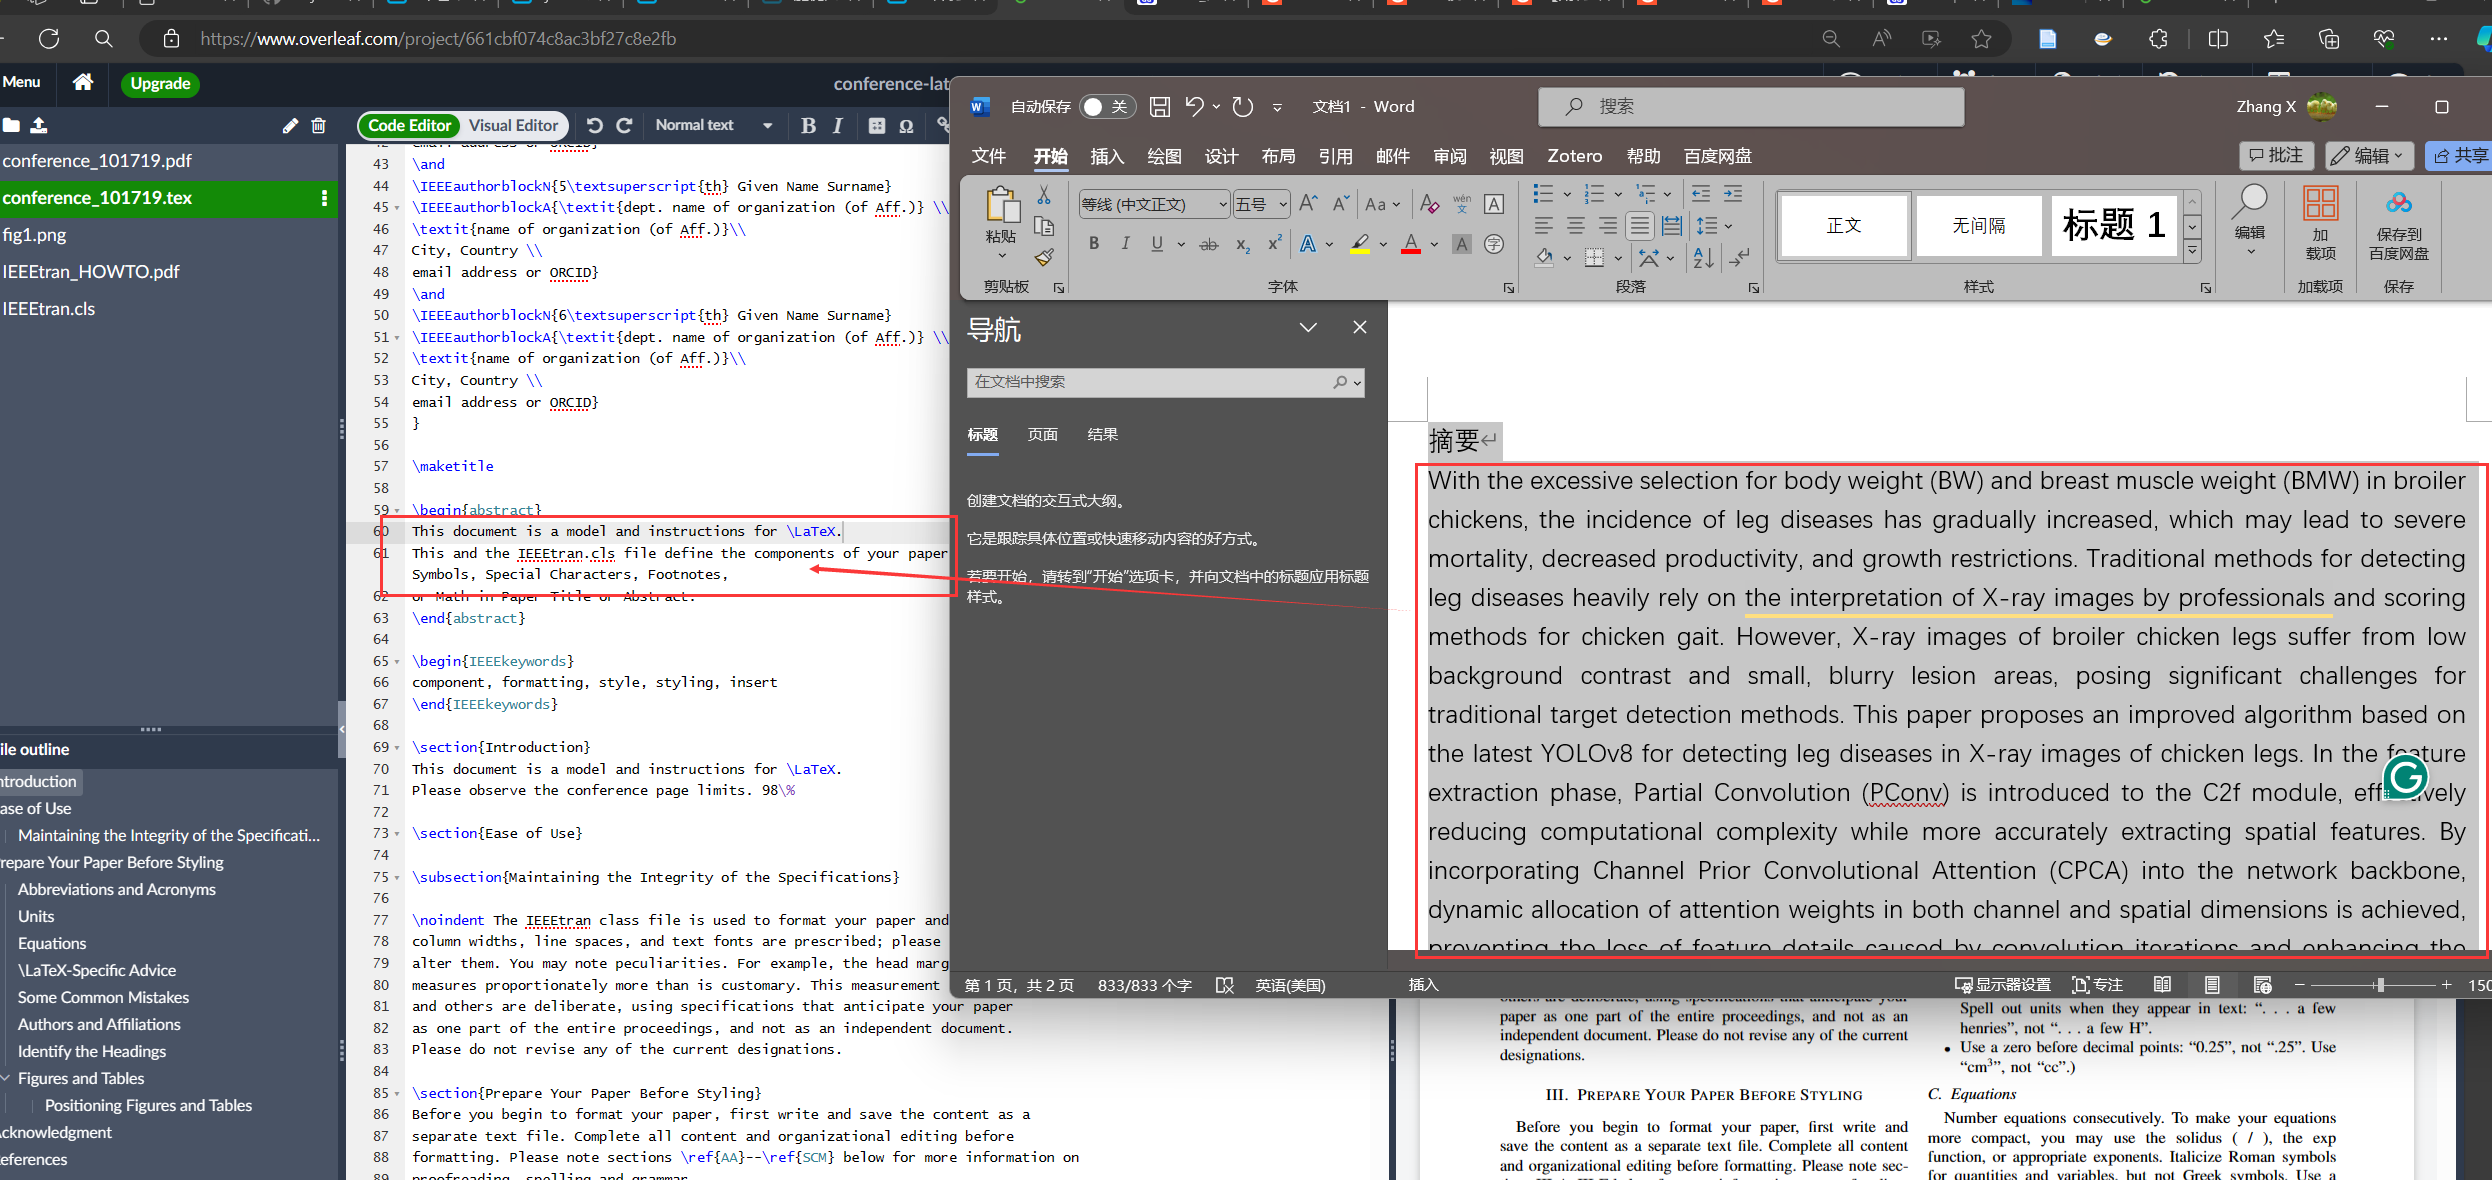Apply strikethrough formatting in Word ribbon

tap(1209, 245)
